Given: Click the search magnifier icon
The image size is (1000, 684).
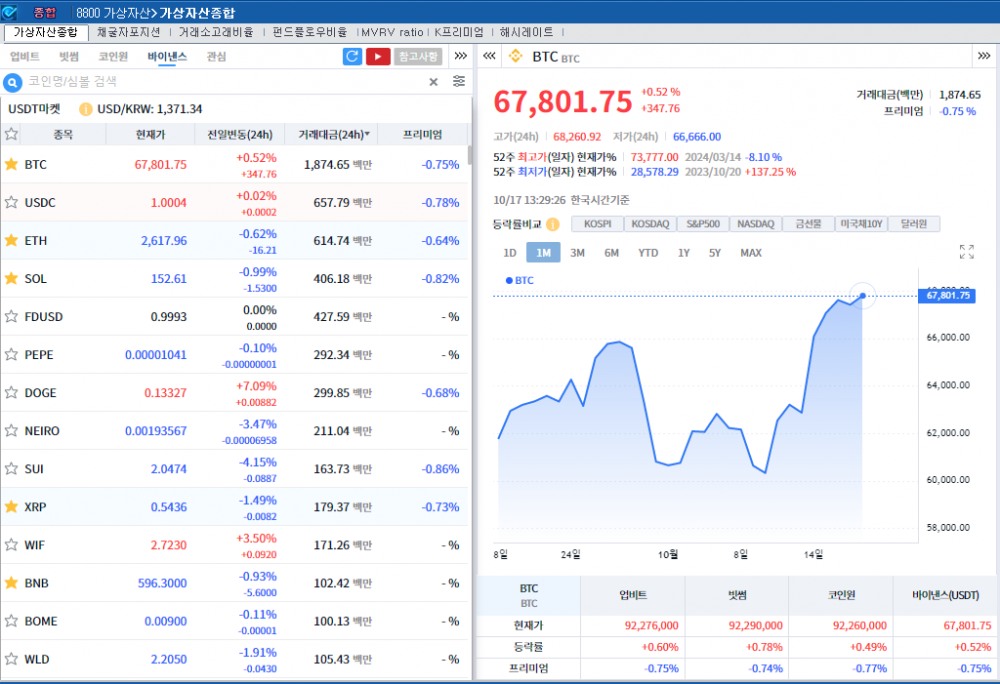Looking at the screenshot, I should point(13,82).
